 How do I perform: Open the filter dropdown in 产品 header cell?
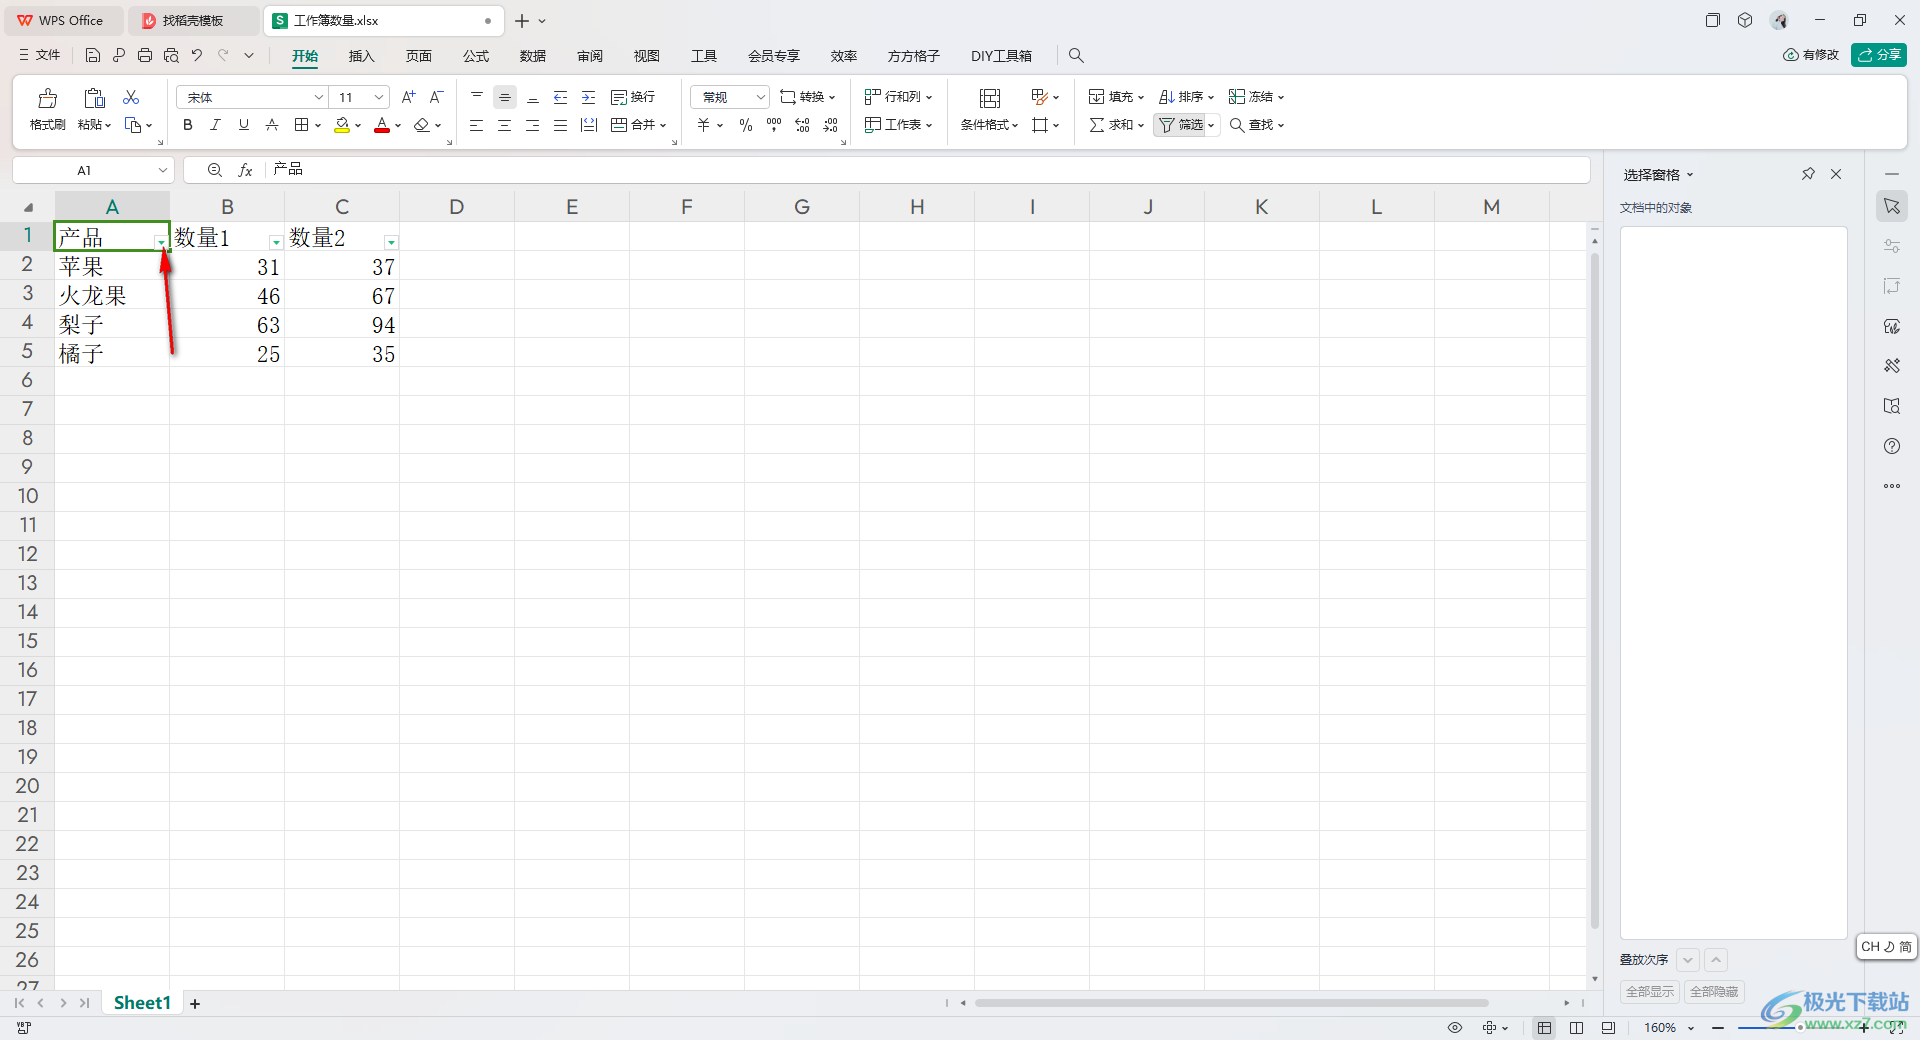tap(161, 242)
